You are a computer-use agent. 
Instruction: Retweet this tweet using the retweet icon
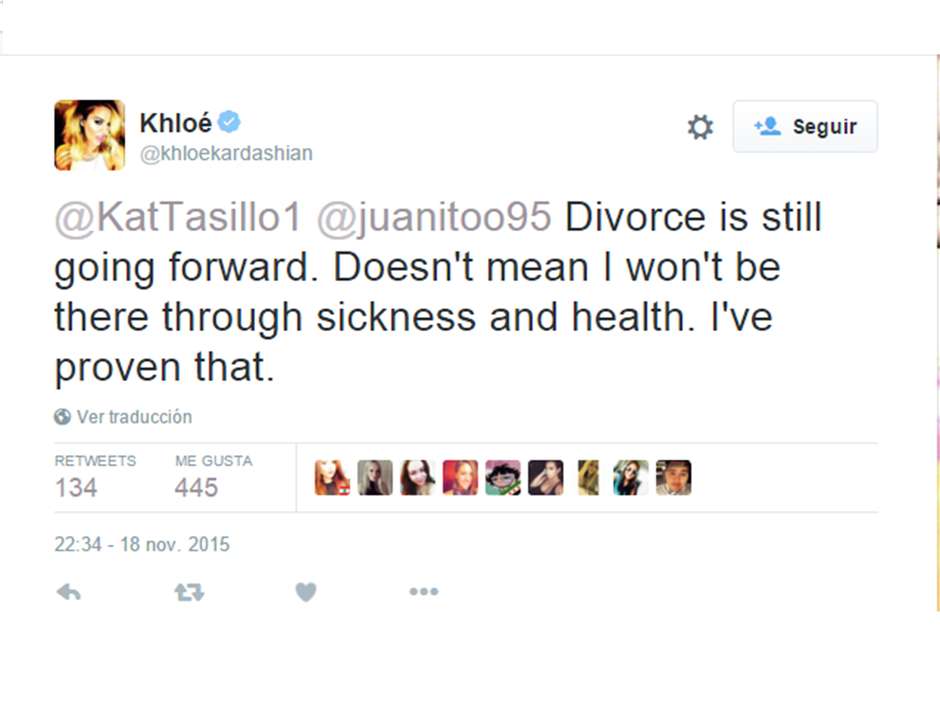tap(189, 592)
